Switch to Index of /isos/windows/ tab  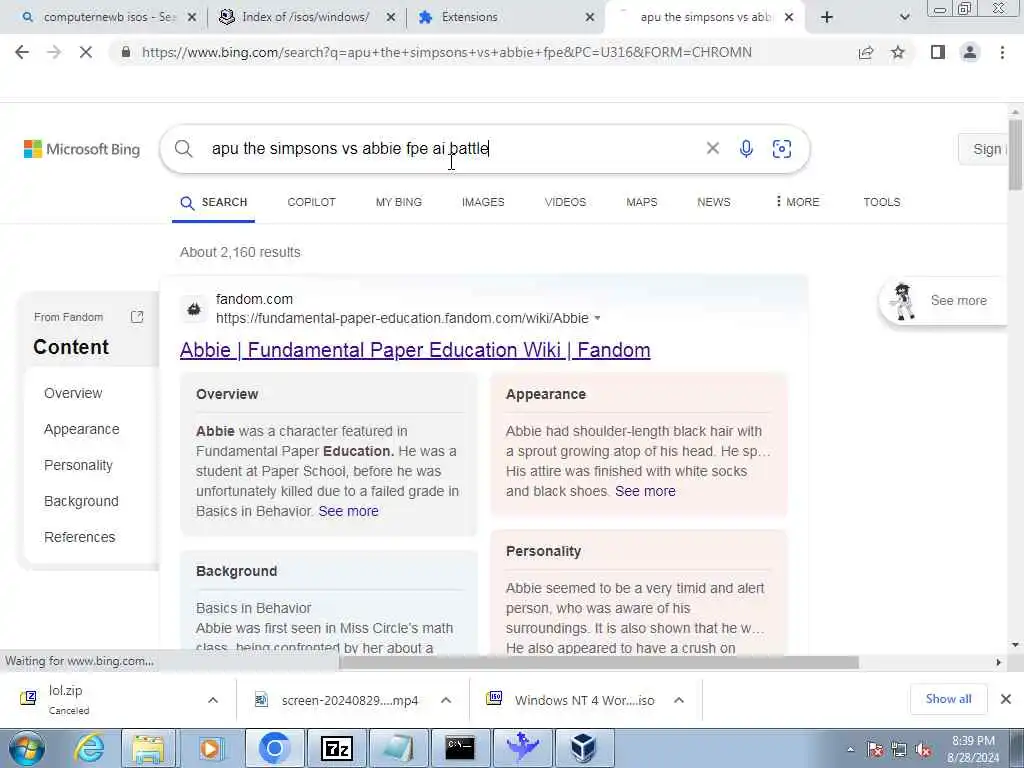pos(306,17)
